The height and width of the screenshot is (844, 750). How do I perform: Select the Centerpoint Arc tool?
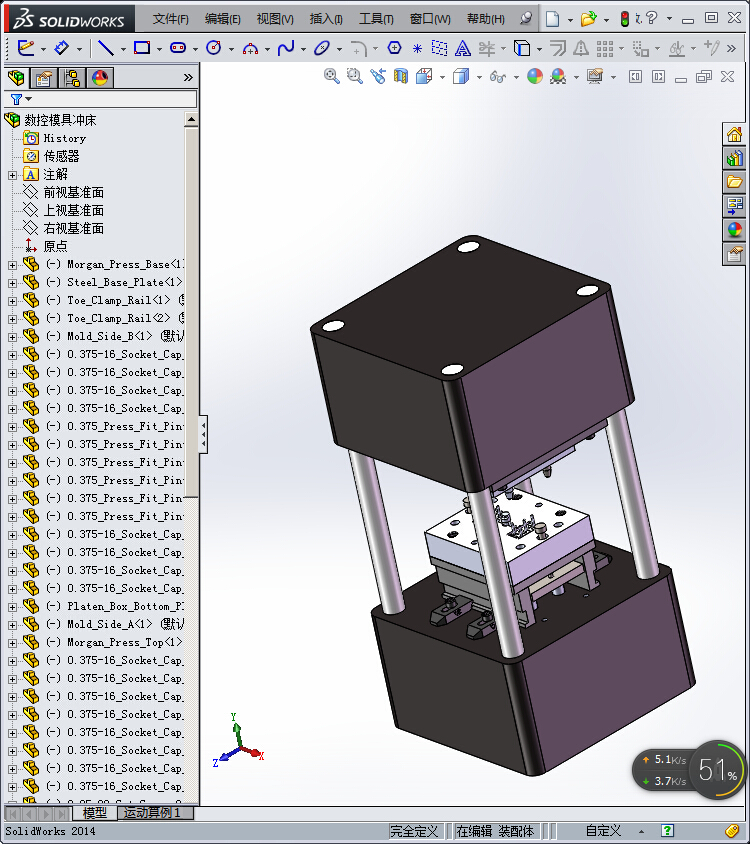[x=250, y=49]
